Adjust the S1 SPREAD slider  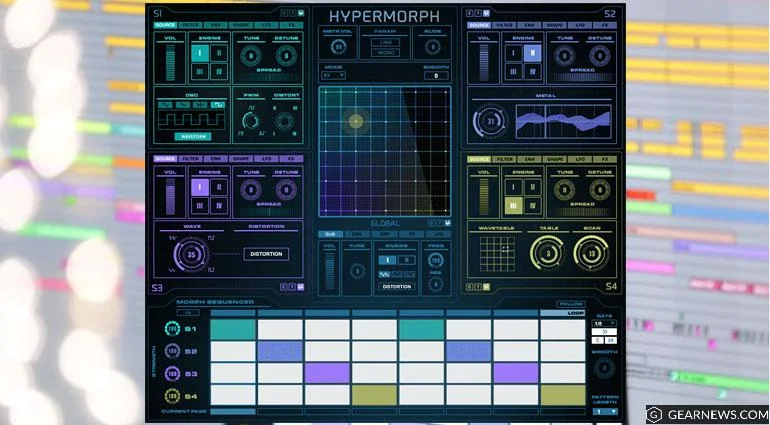coord(269,78)
